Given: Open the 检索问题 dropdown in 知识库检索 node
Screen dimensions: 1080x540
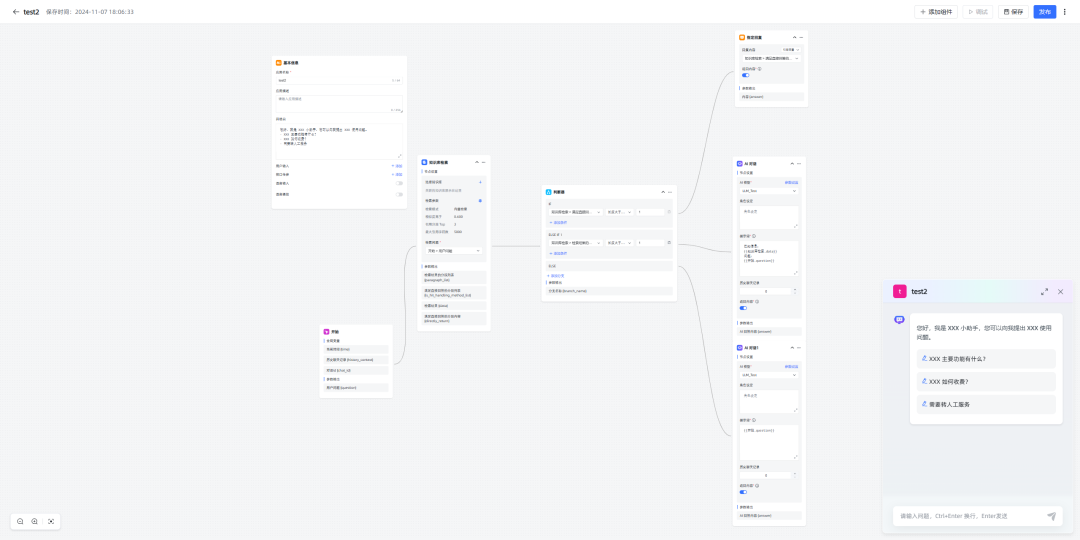Looking at the screenshot, I should (x=452, y=251).
